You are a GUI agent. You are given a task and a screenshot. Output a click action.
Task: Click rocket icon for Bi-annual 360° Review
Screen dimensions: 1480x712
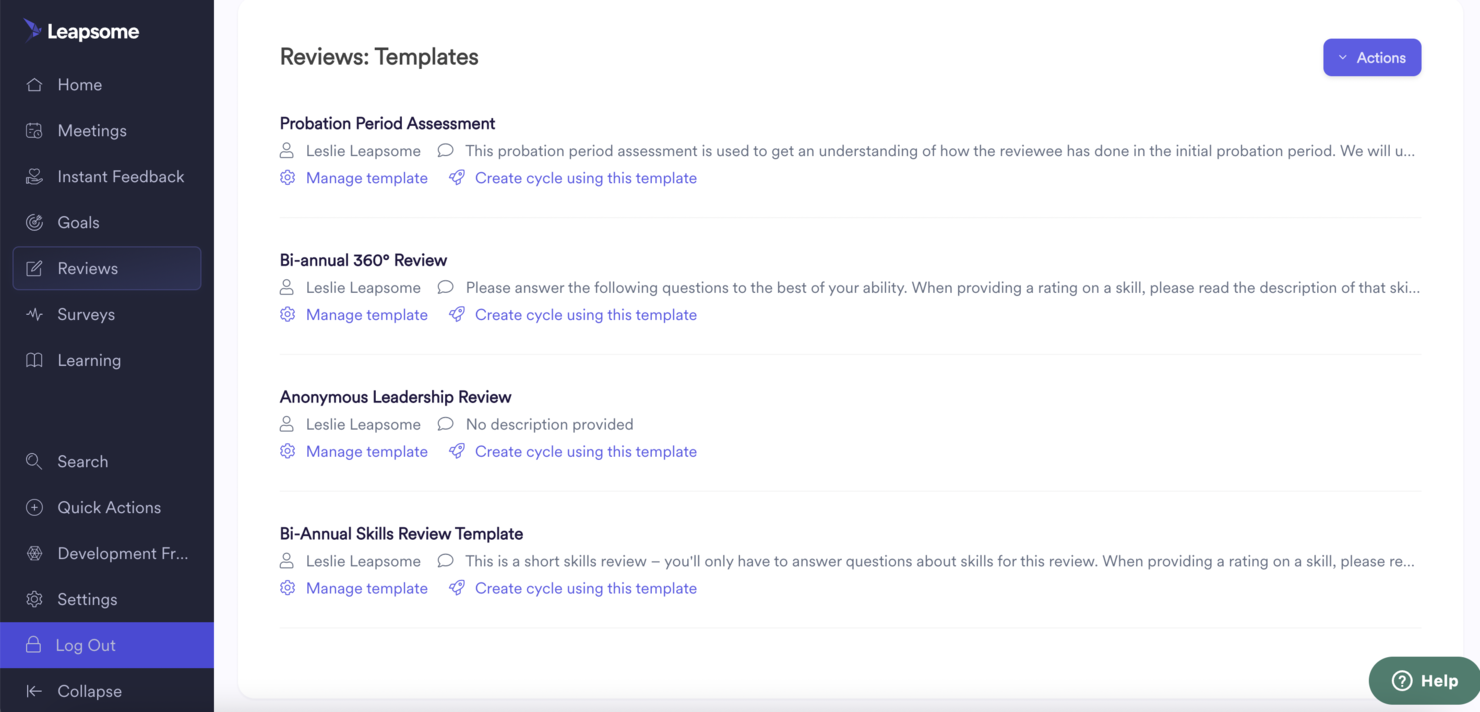pos(457,315)
